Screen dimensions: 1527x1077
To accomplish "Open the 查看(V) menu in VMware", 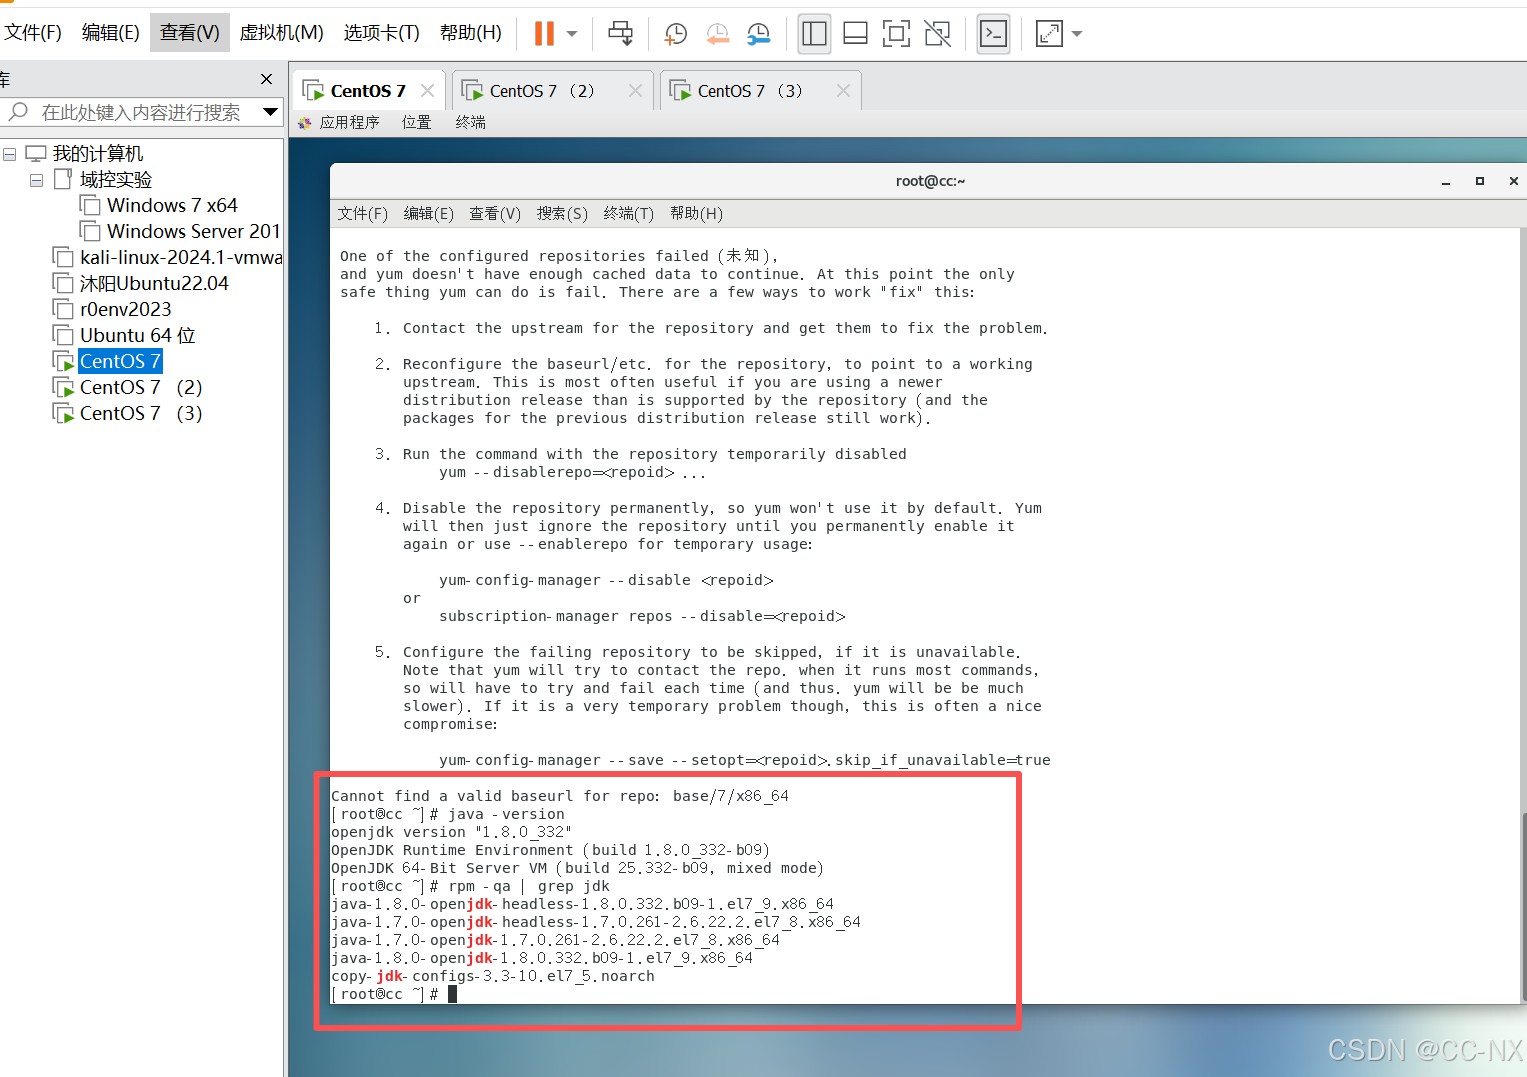I will point(190,32).
